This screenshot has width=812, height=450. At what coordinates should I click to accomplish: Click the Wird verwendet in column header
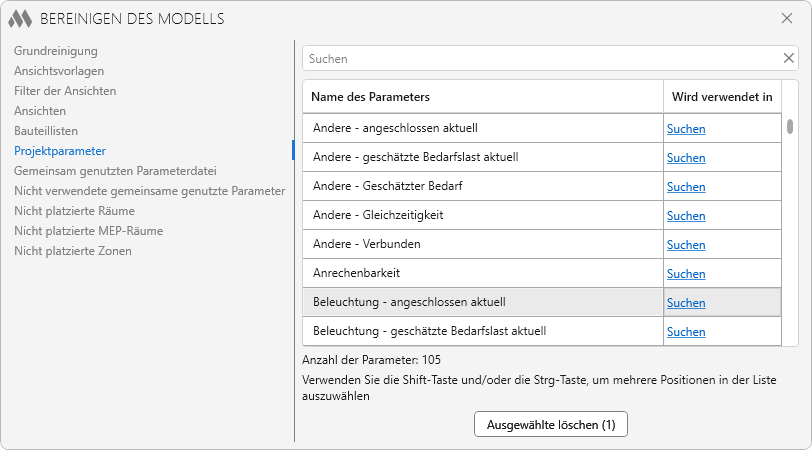tap(720, 97)
